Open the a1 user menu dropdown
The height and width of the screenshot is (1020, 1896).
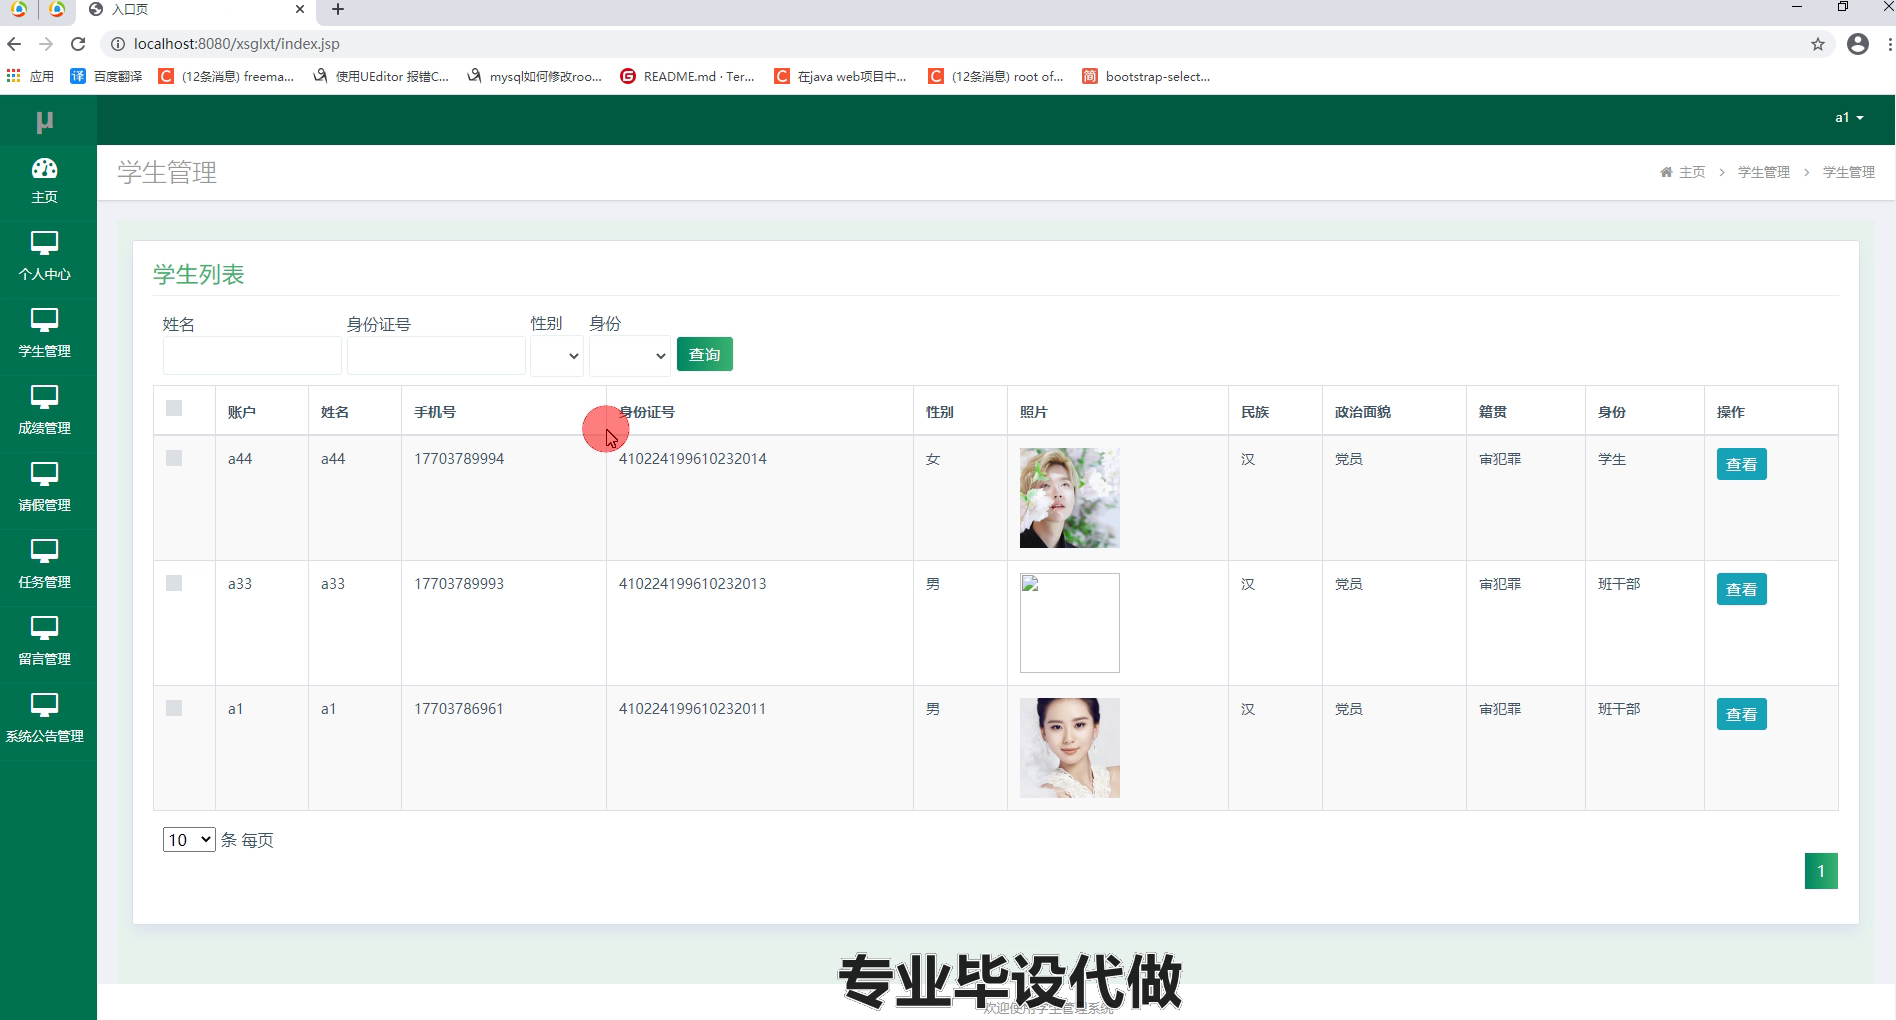1849,118
